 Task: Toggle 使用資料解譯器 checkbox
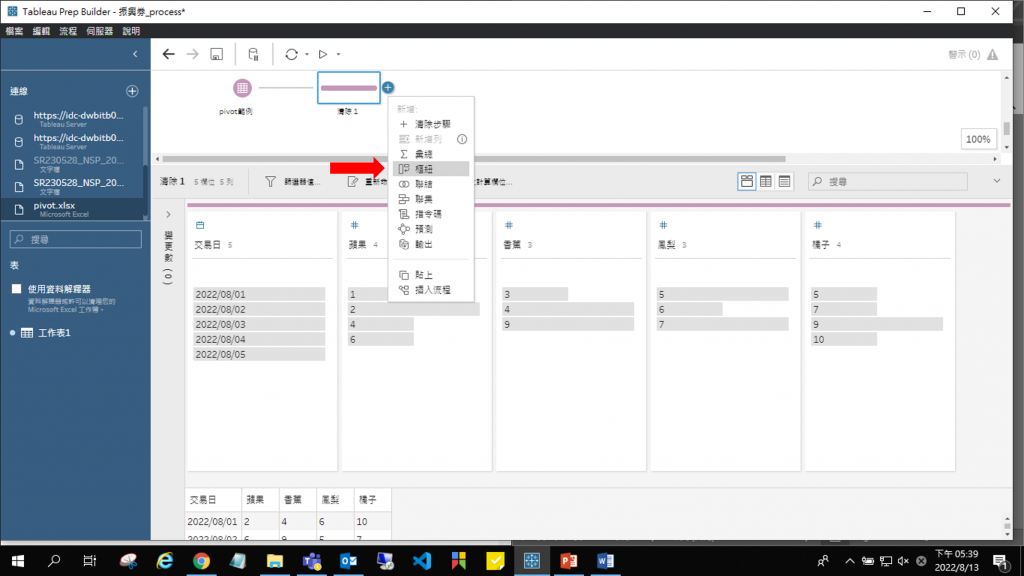pos(16,289)
